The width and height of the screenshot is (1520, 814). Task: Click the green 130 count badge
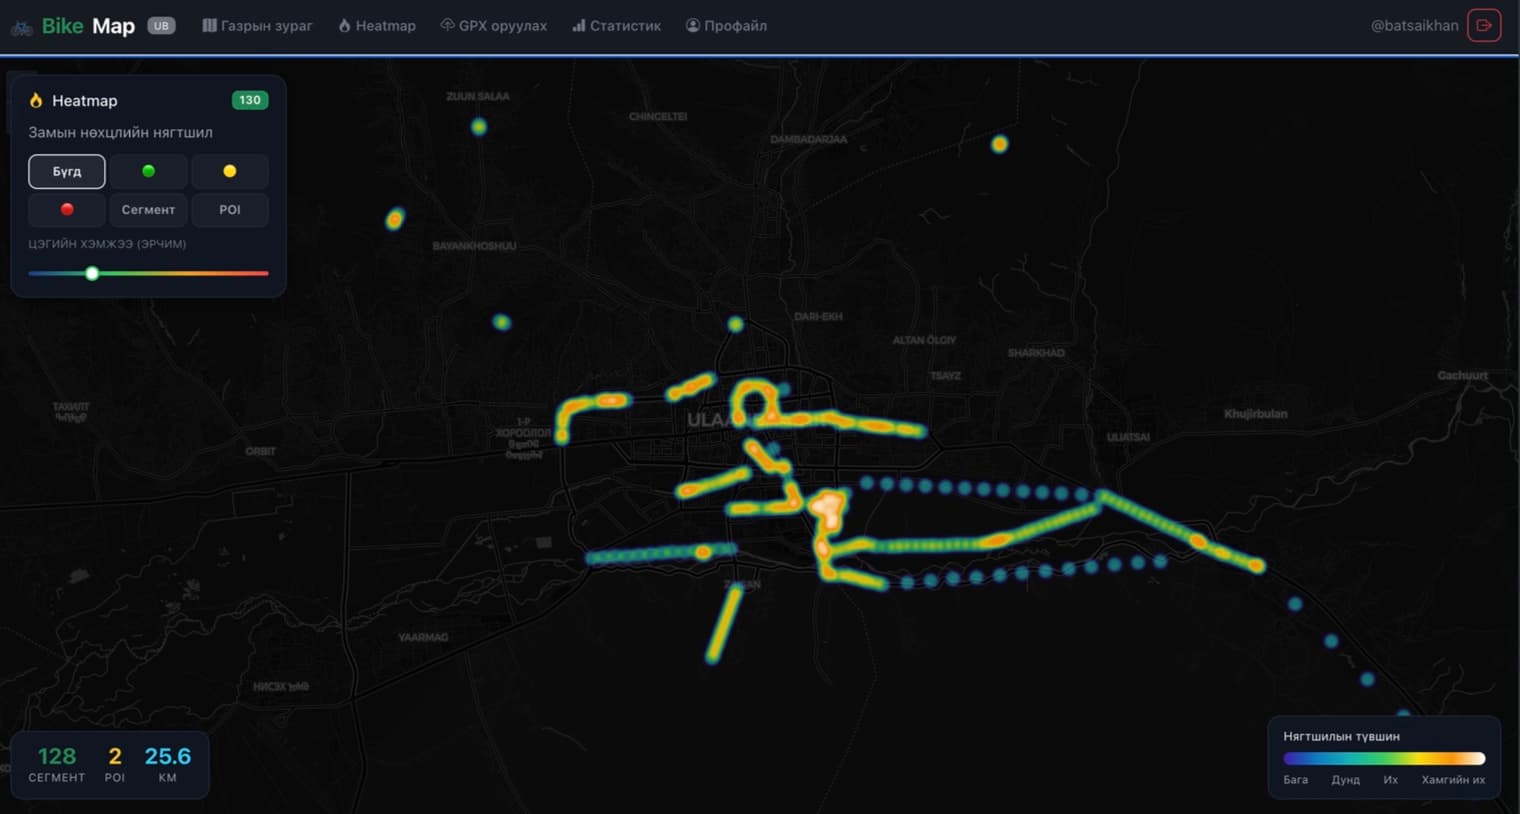(250, 100)
